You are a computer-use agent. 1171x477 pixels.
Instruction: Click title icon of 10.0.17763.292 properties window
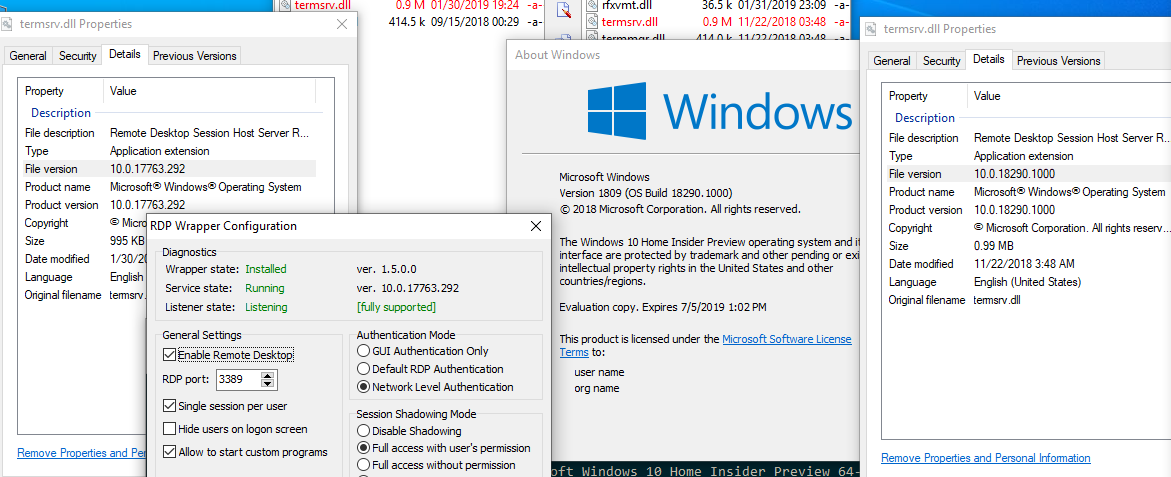click(x=7, y=24)
